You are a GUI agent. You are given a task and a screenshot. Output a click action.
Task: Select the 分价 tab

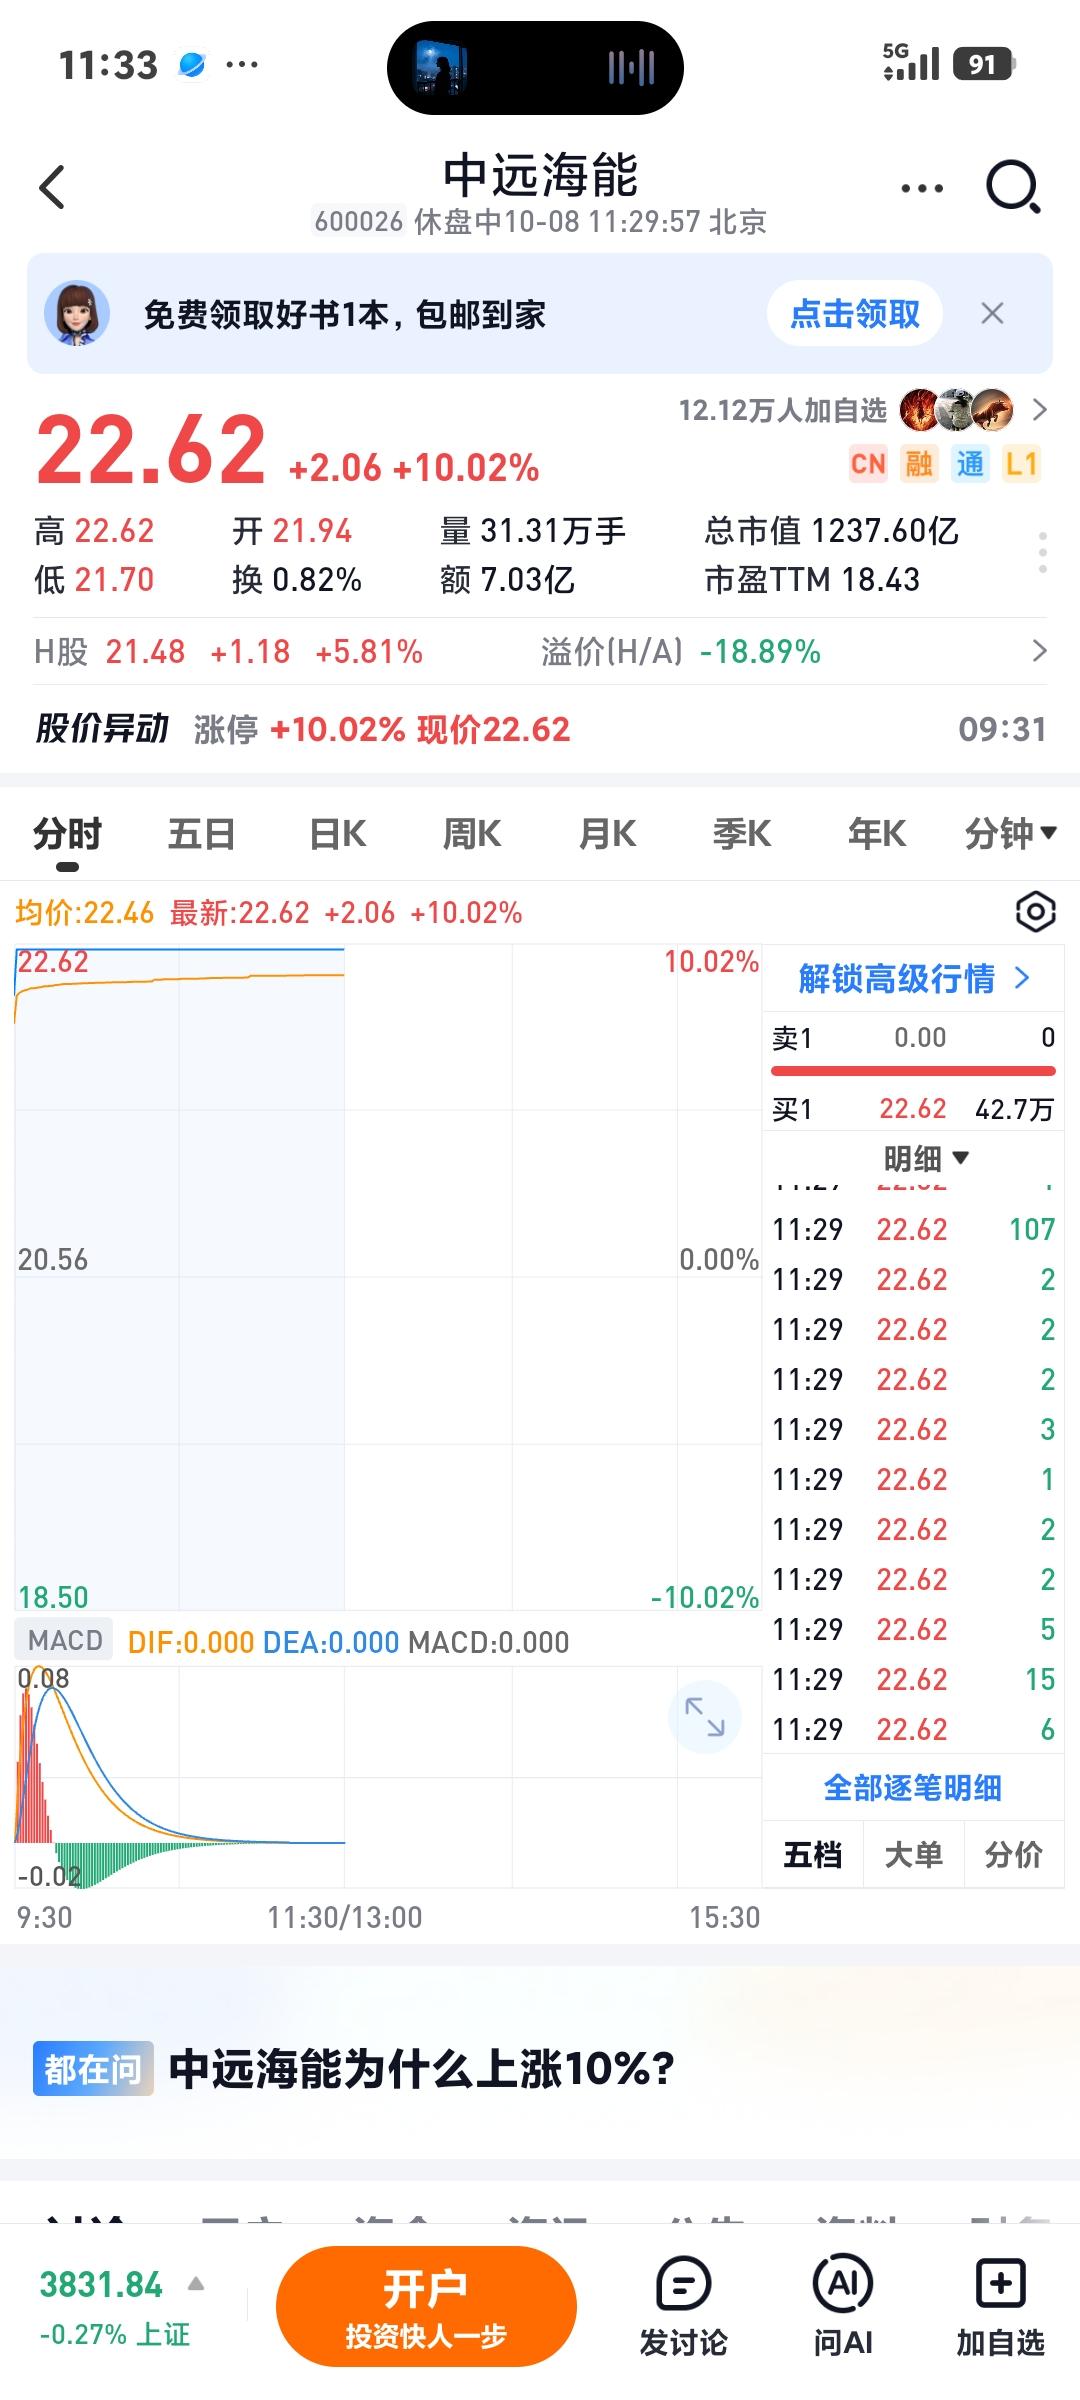pos(1014,1855)
